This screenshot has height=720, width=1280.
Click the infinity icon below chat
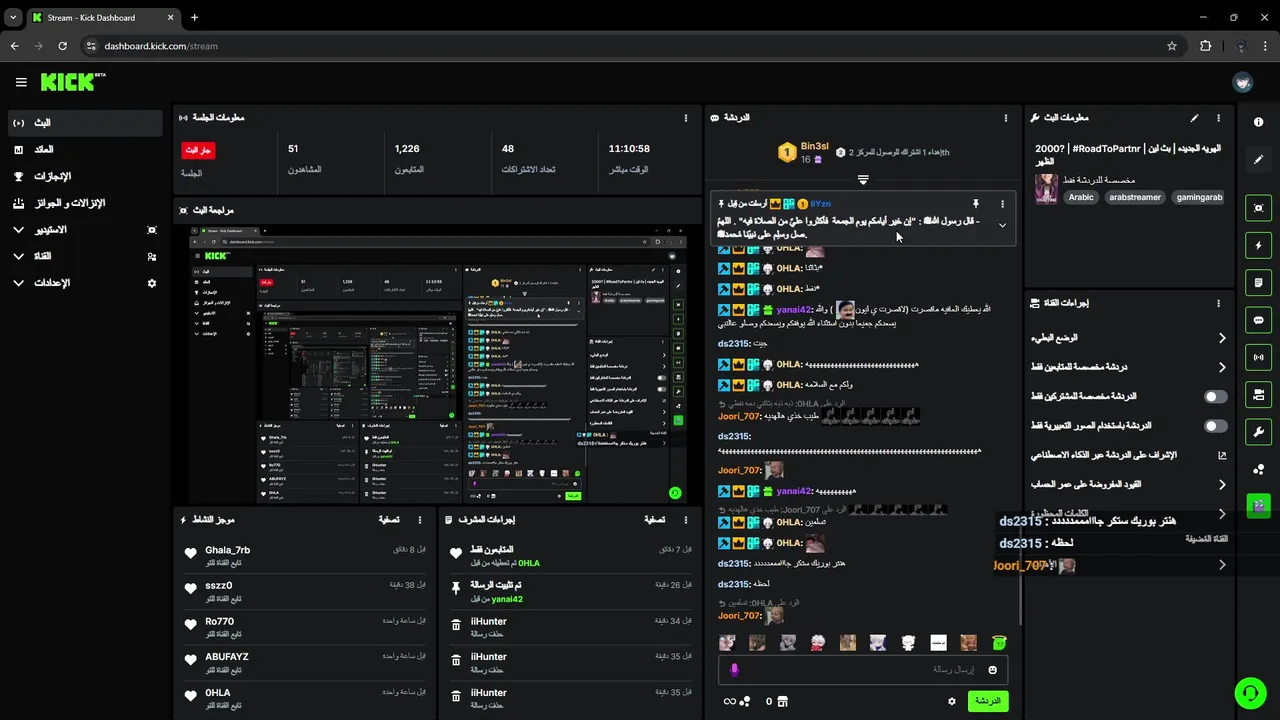click(730, 701)
